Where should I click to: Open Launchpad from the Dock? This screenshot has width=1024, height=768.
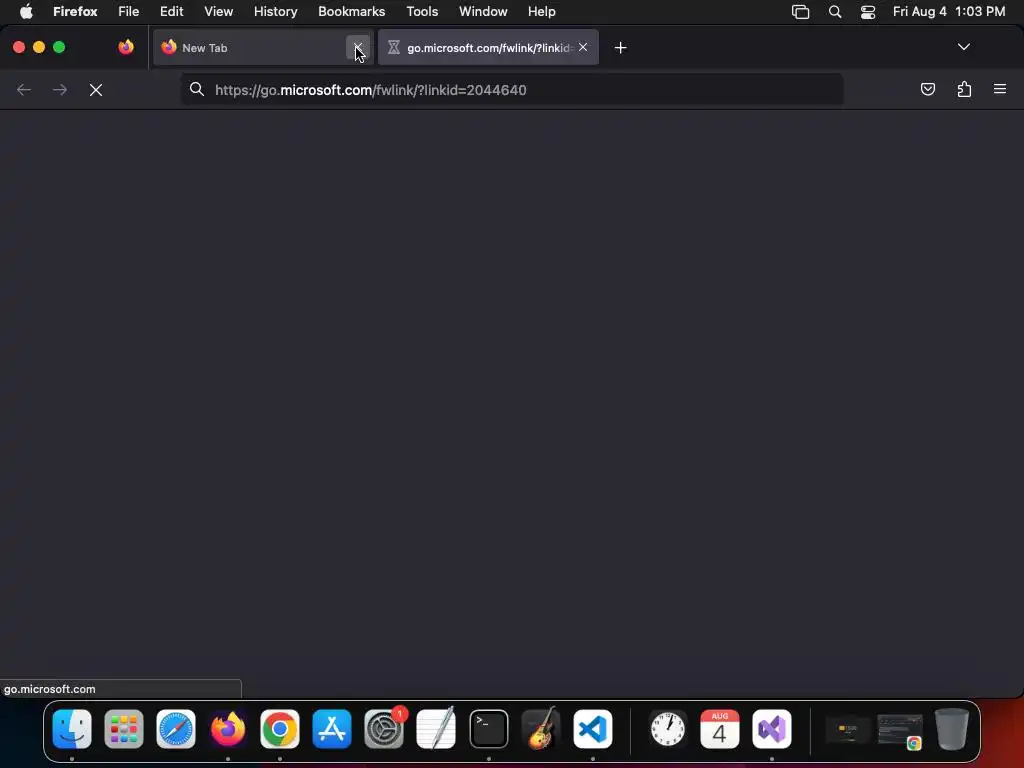tap(123, 729)
